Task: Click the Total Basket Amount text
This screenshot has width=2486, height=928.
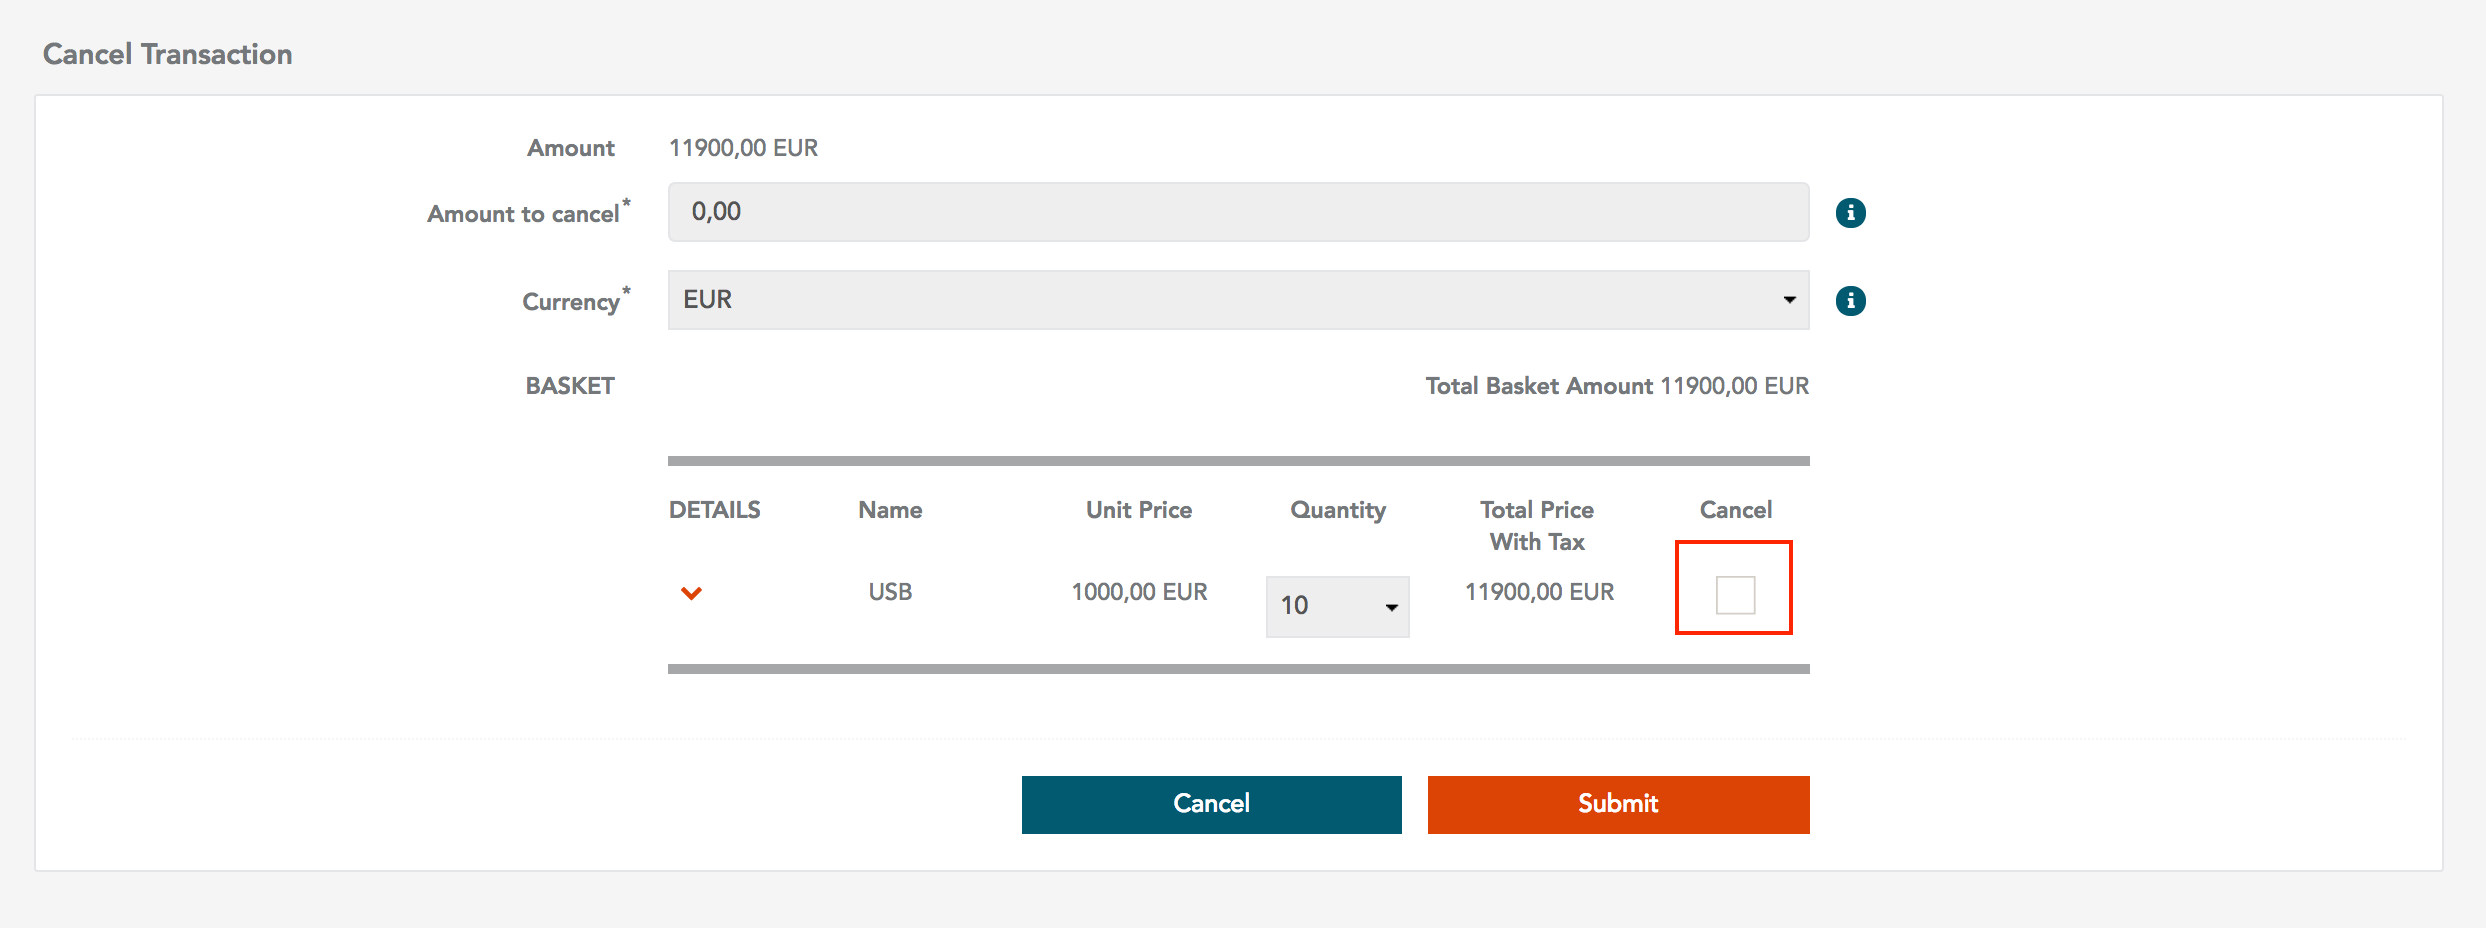Action: 1617,386
